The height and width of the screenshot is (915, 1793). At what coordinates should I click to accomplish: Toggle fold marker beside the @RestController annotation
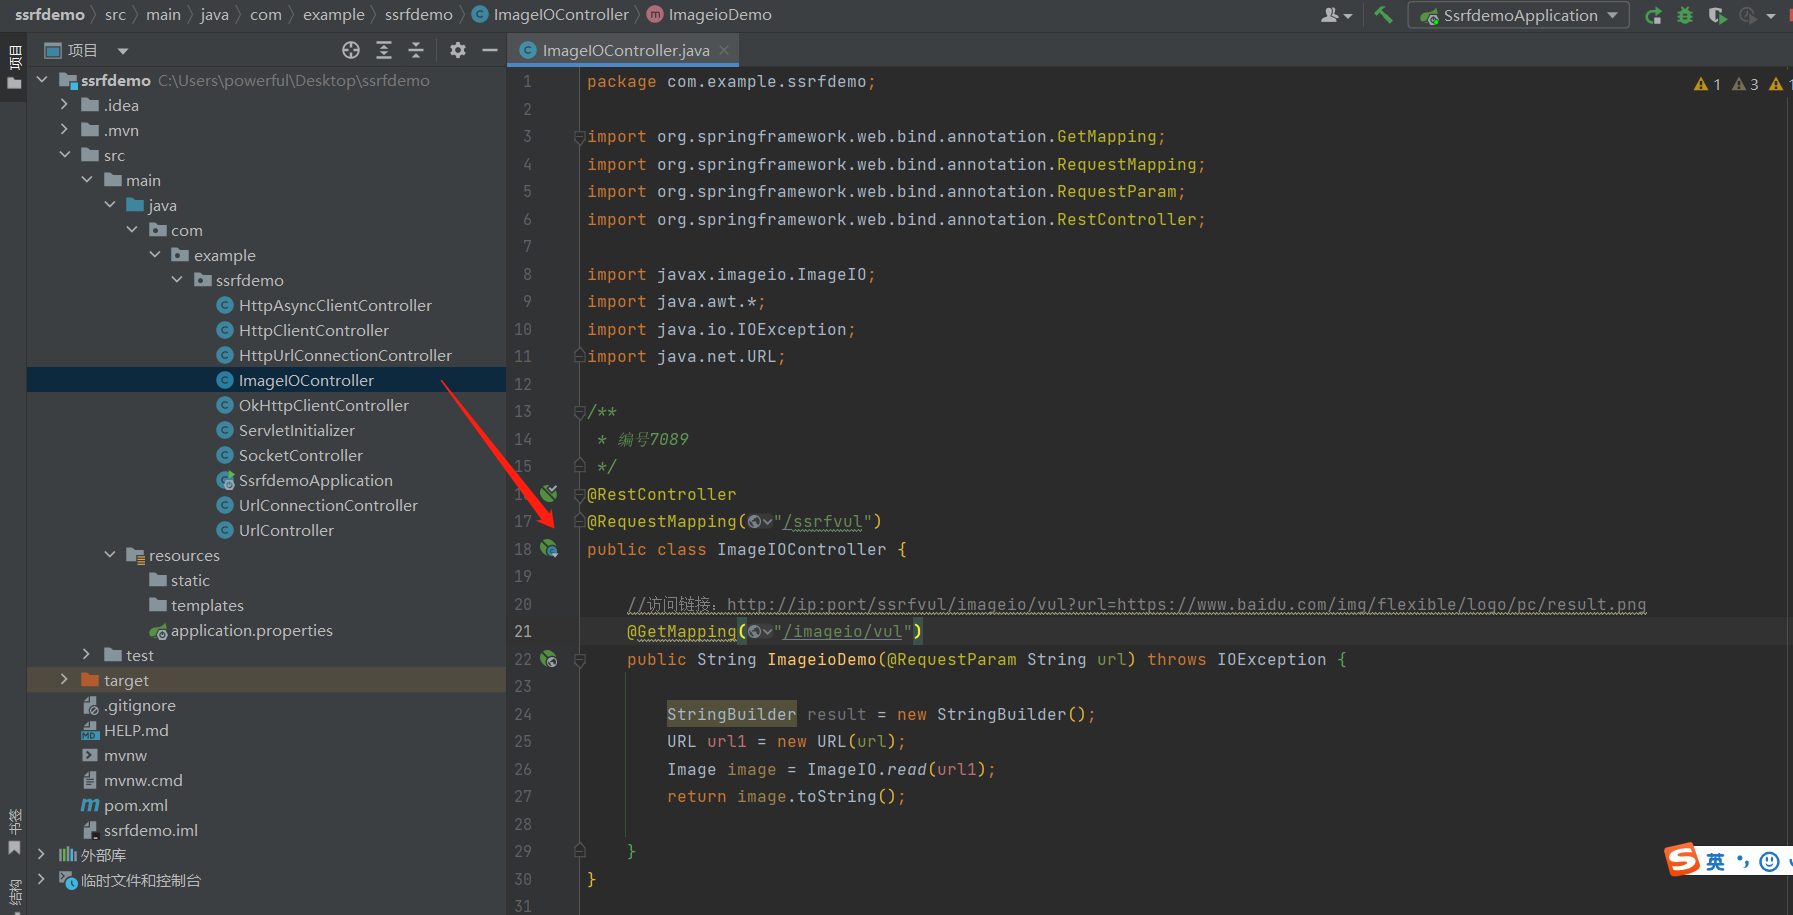(579, 495)
